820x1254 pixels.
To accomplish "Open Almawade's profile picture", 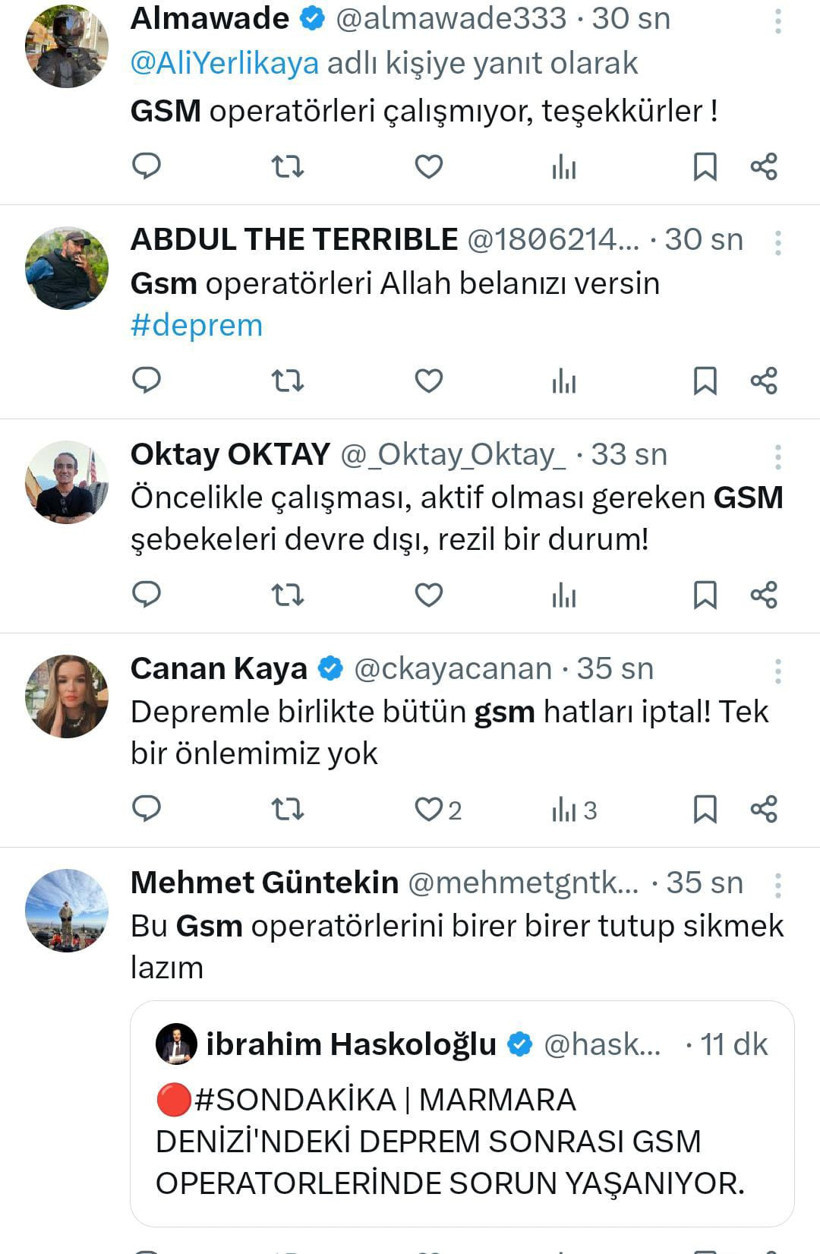I will 66,46.
